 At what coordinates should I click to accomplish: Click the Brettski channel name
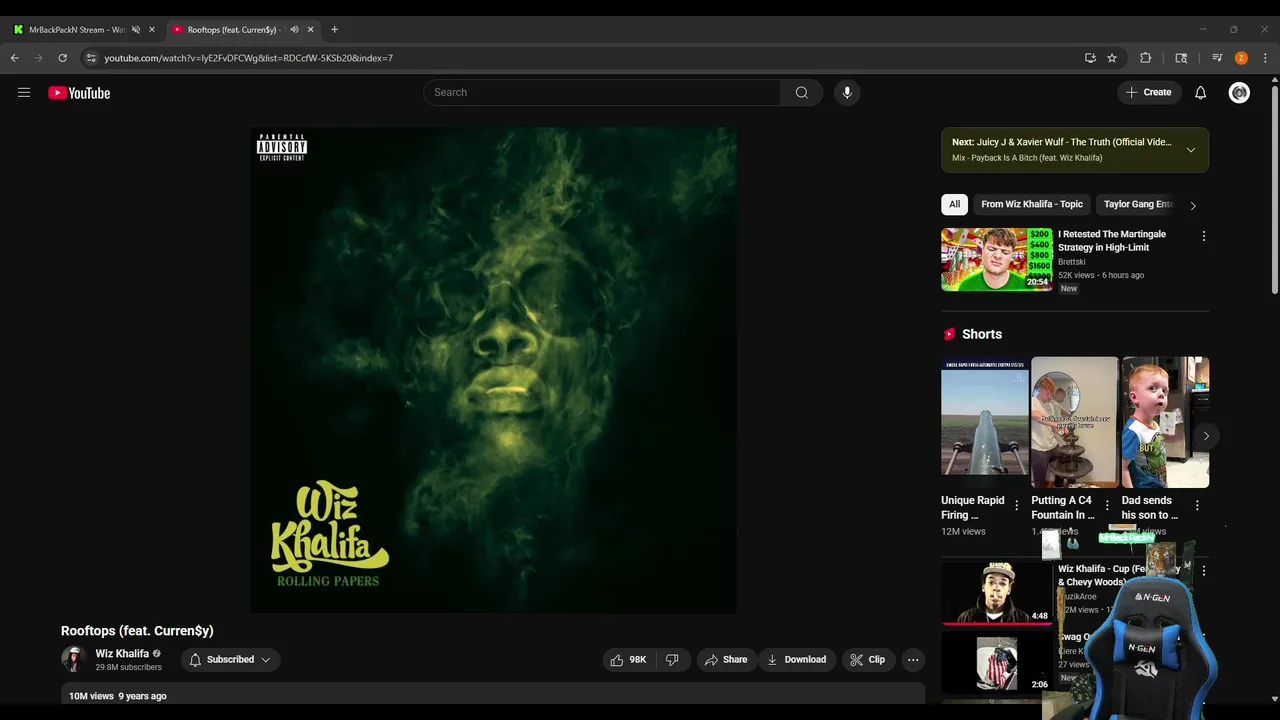click(1071, 262)
